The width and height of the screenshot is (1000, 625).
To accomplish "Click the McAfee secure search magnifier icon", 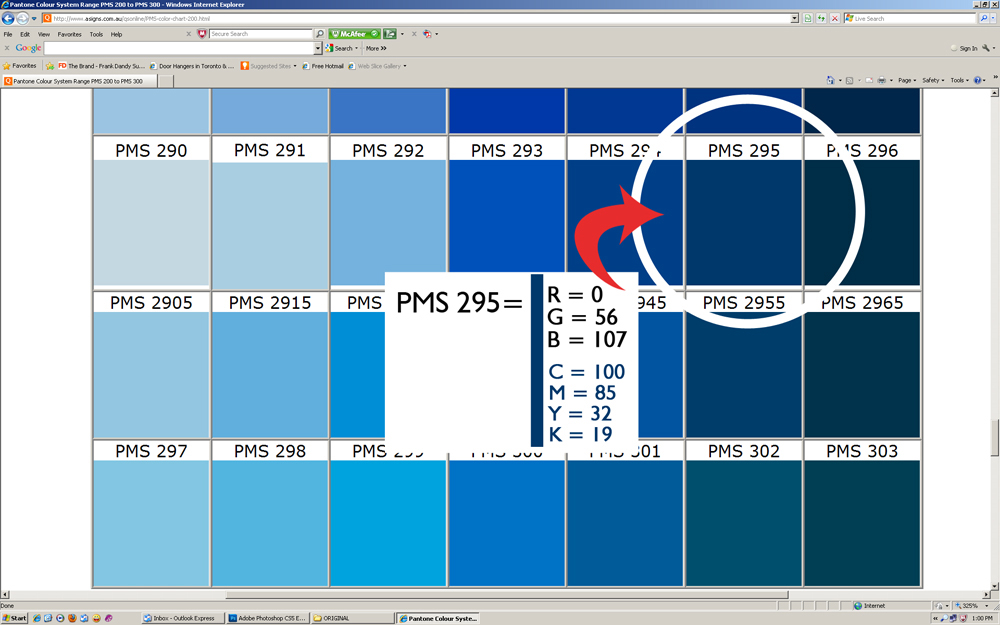I will coord(320,34).
